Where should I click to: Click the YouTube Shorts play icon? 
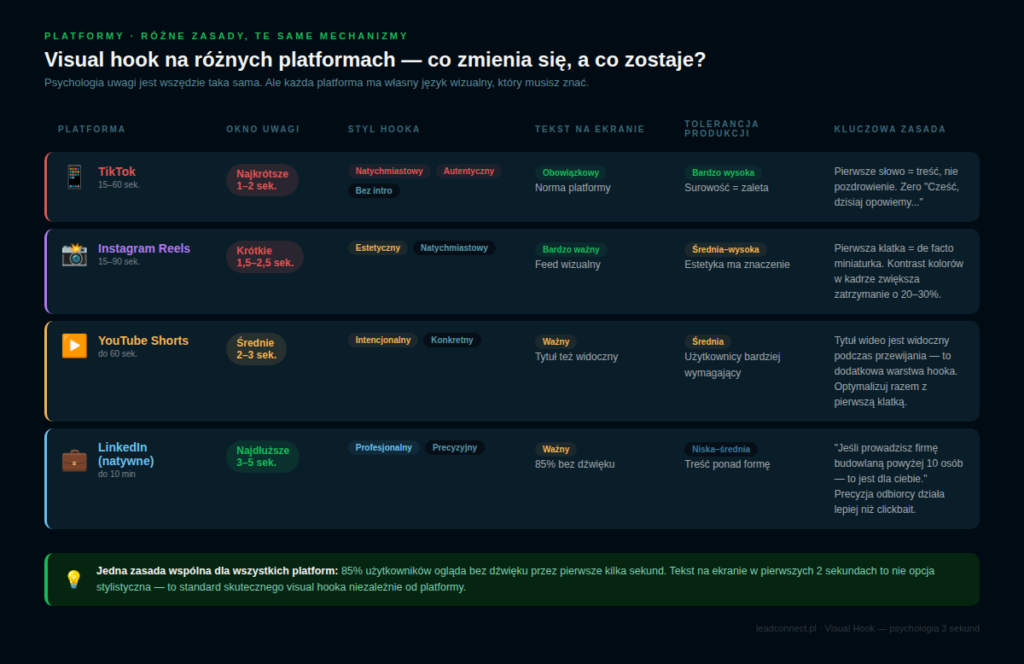pos(74,346)
